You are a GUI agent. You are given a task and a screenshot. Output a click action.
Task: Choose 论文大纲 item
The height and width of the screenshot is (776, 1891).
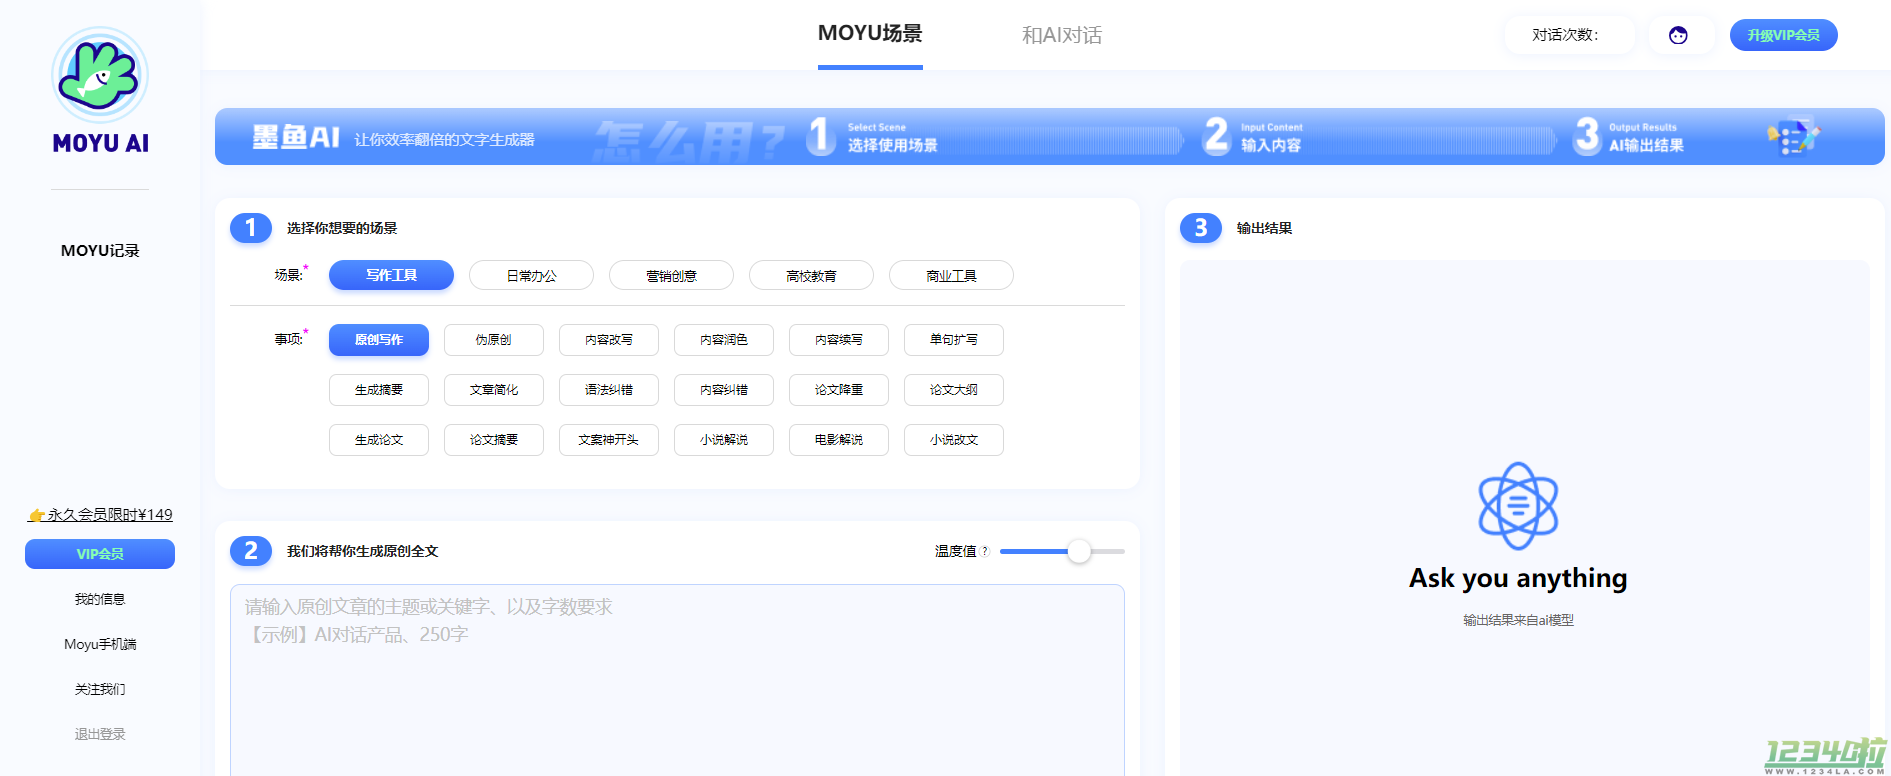[x=954, y=390]
